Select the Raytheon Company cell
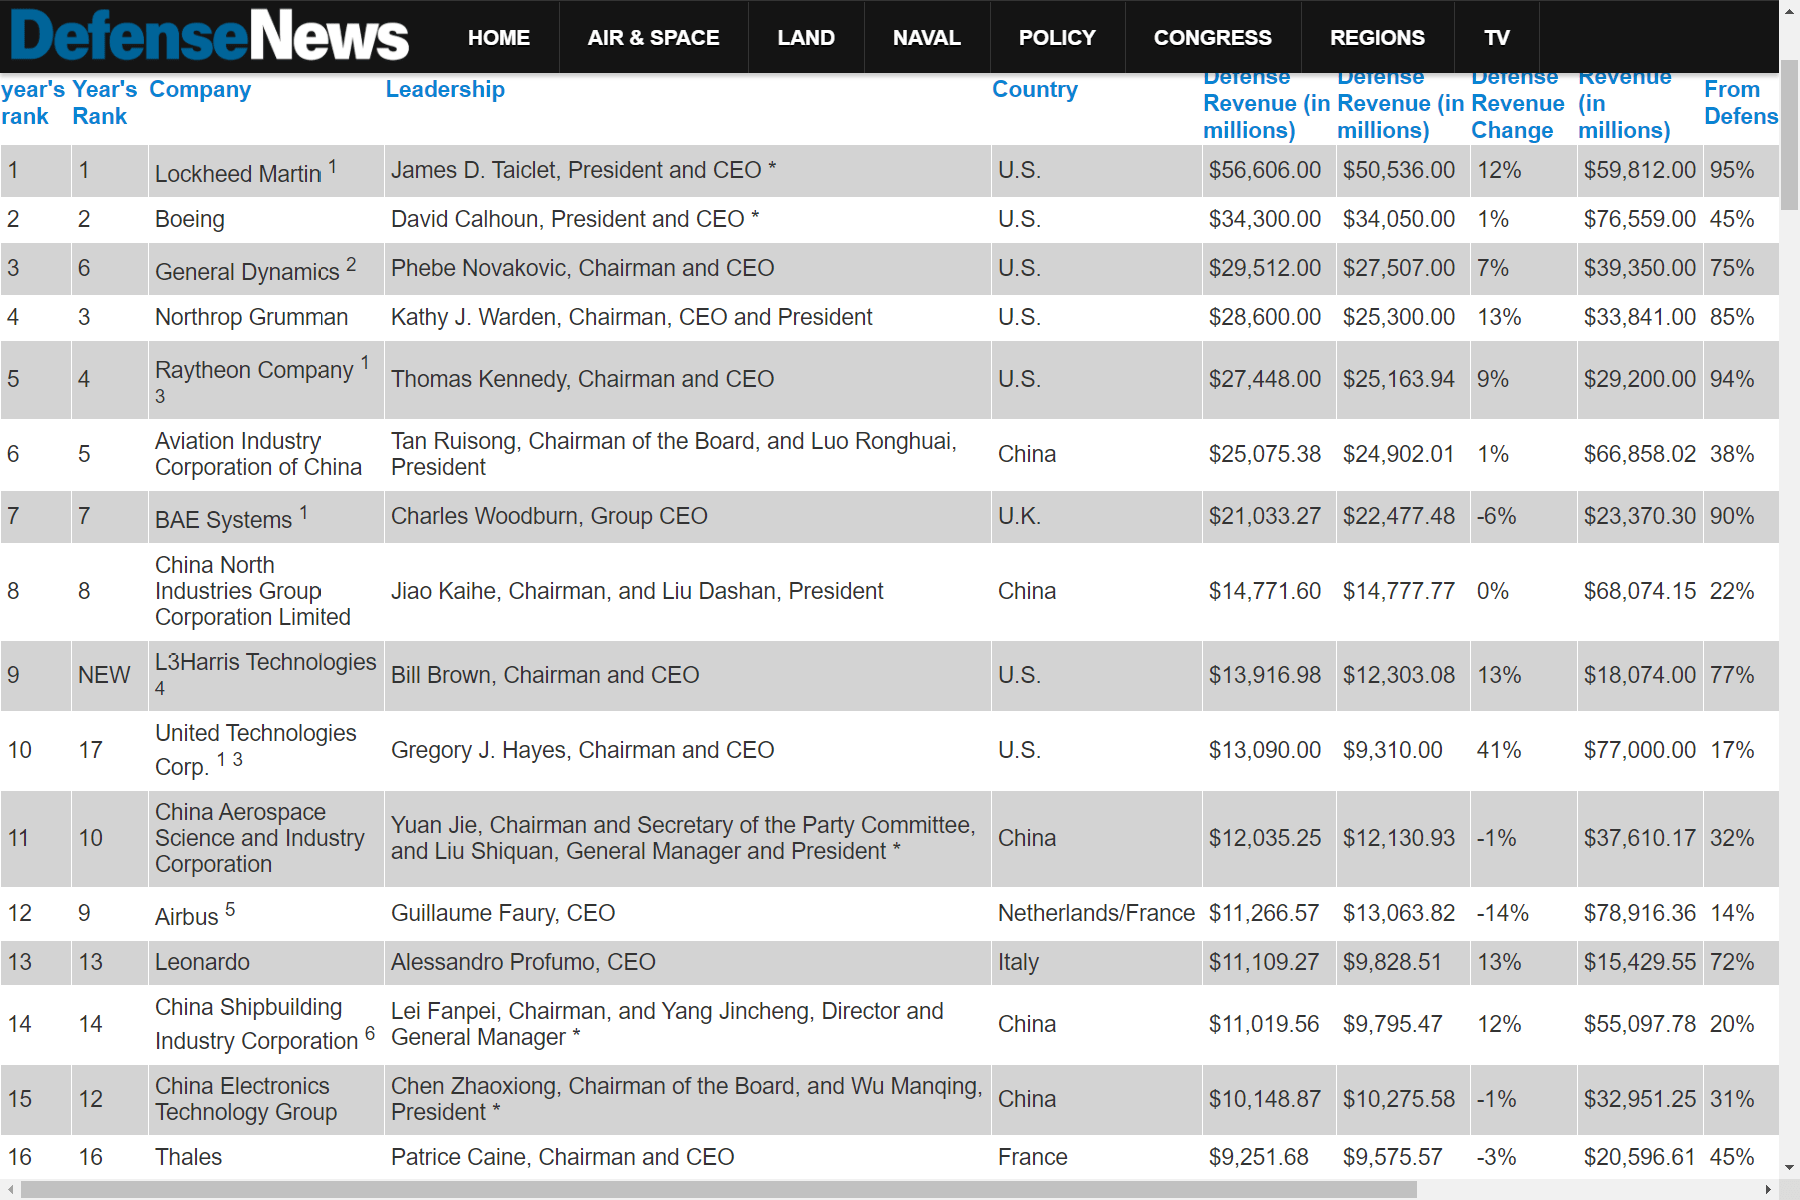Screen dimensions: 1800x1200 (x=266, y=380)
